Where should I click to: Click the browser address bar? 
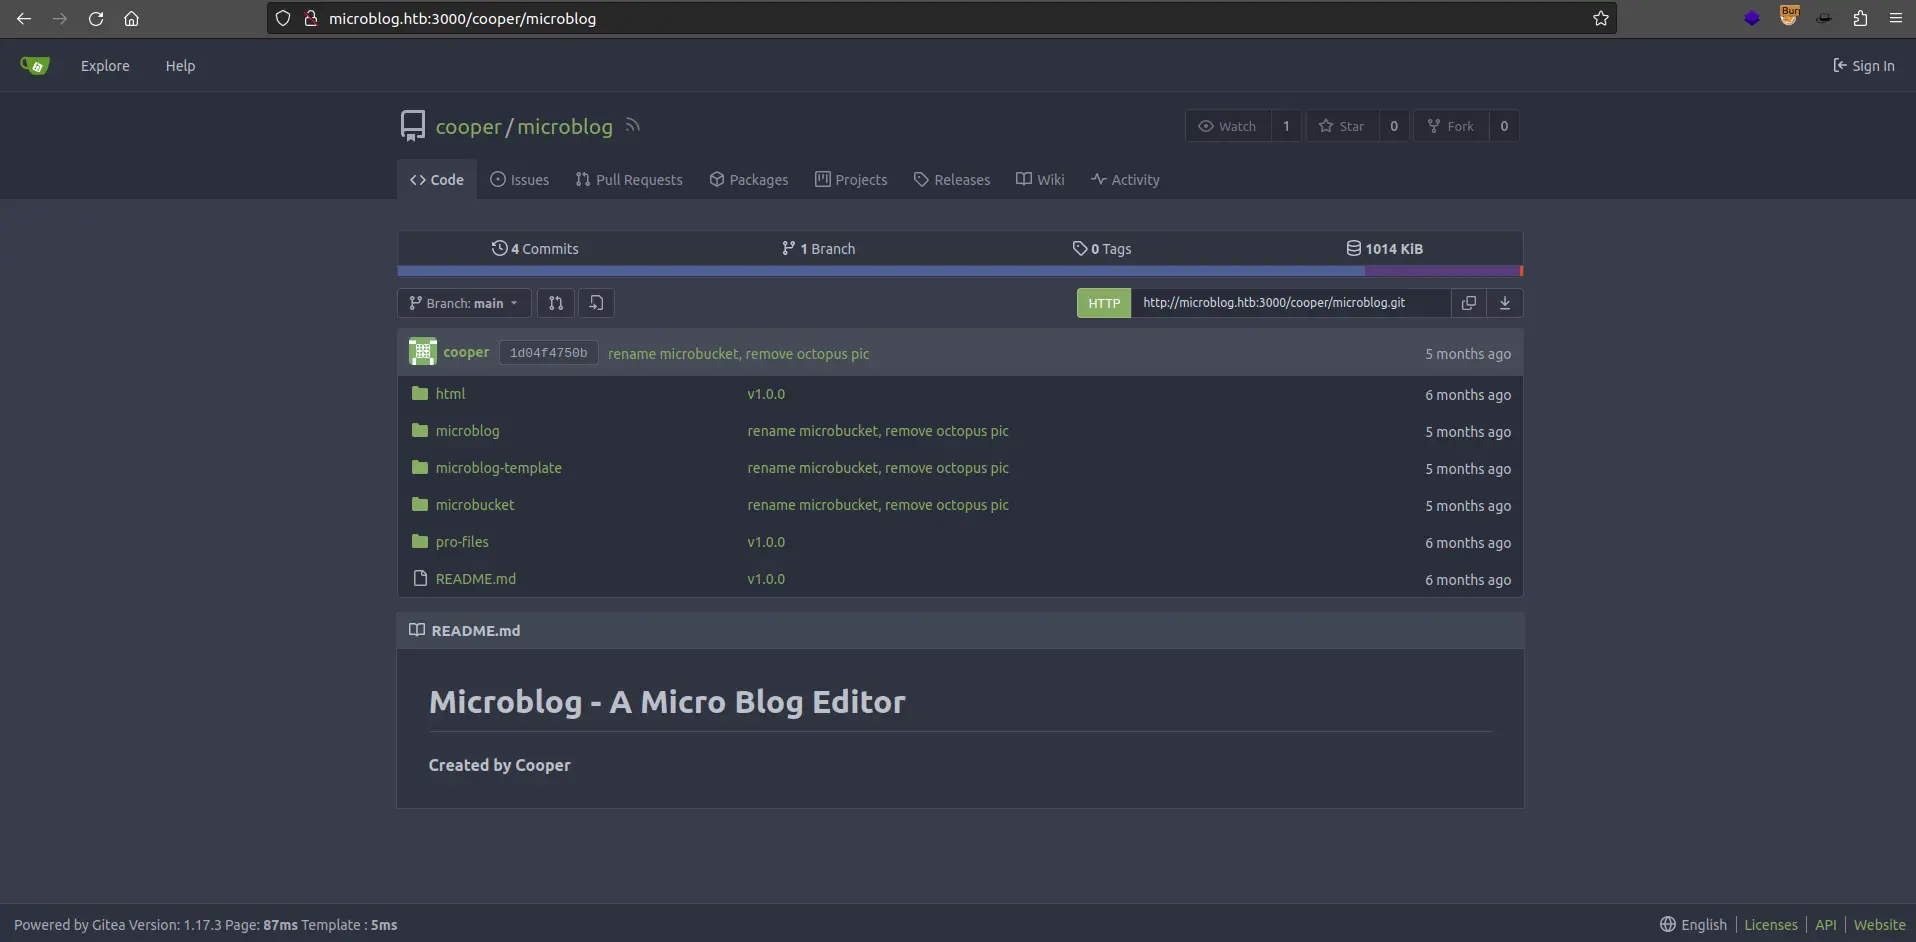click(940, 19)
